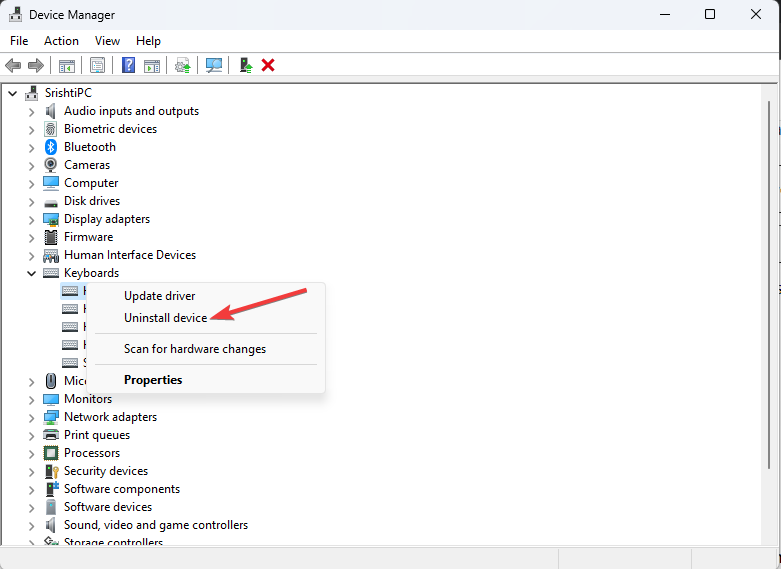Viewport: 781px width, 569px height.
Task: Expand the Bluetooth category chevron
Action: tap(31, 148)
